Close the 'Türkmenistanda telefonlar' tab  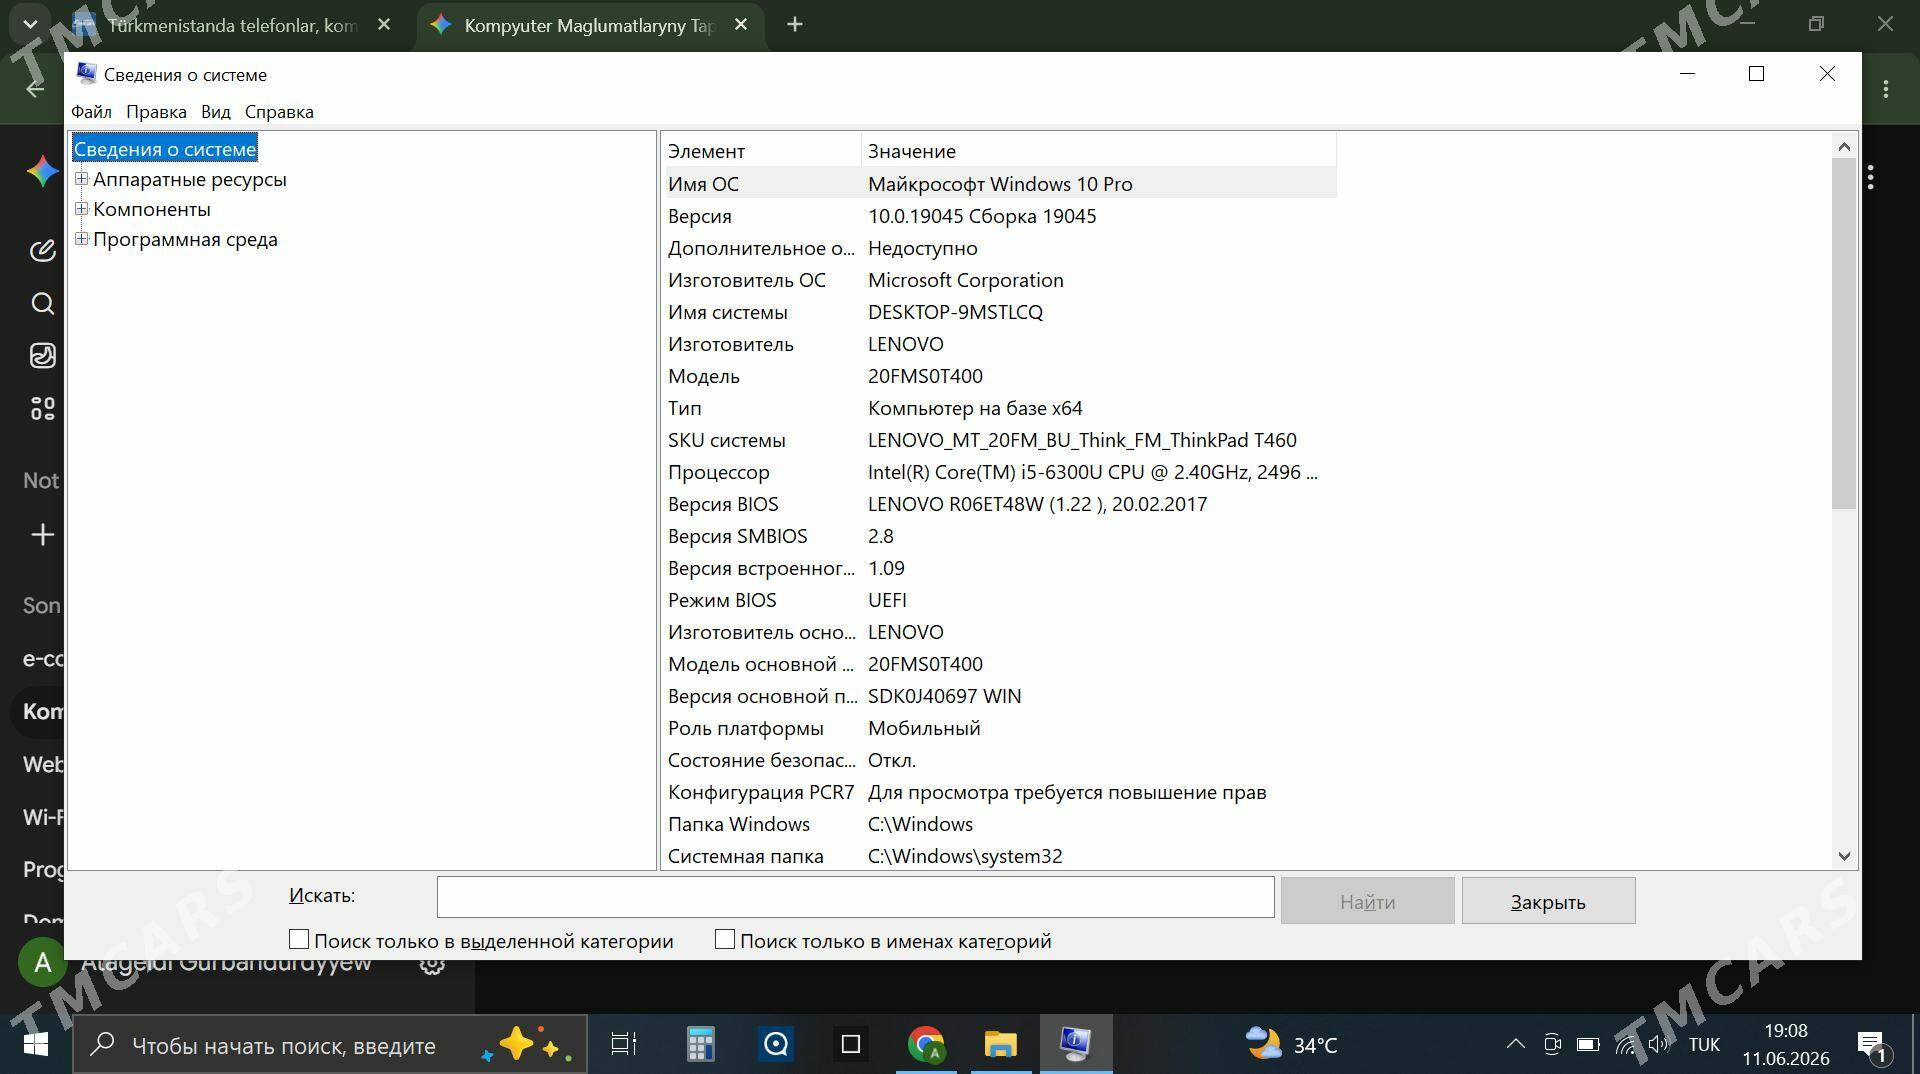click(384, 25)
